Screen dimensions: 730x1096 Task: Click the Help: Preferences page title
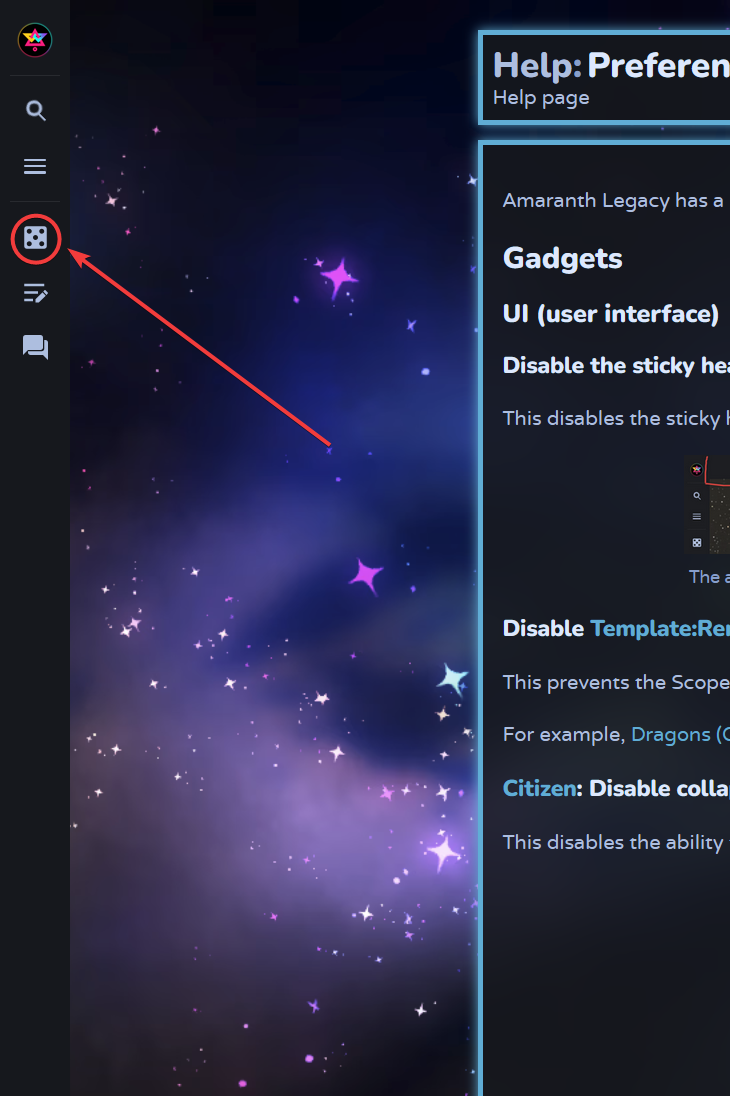(x=610, y=66)
